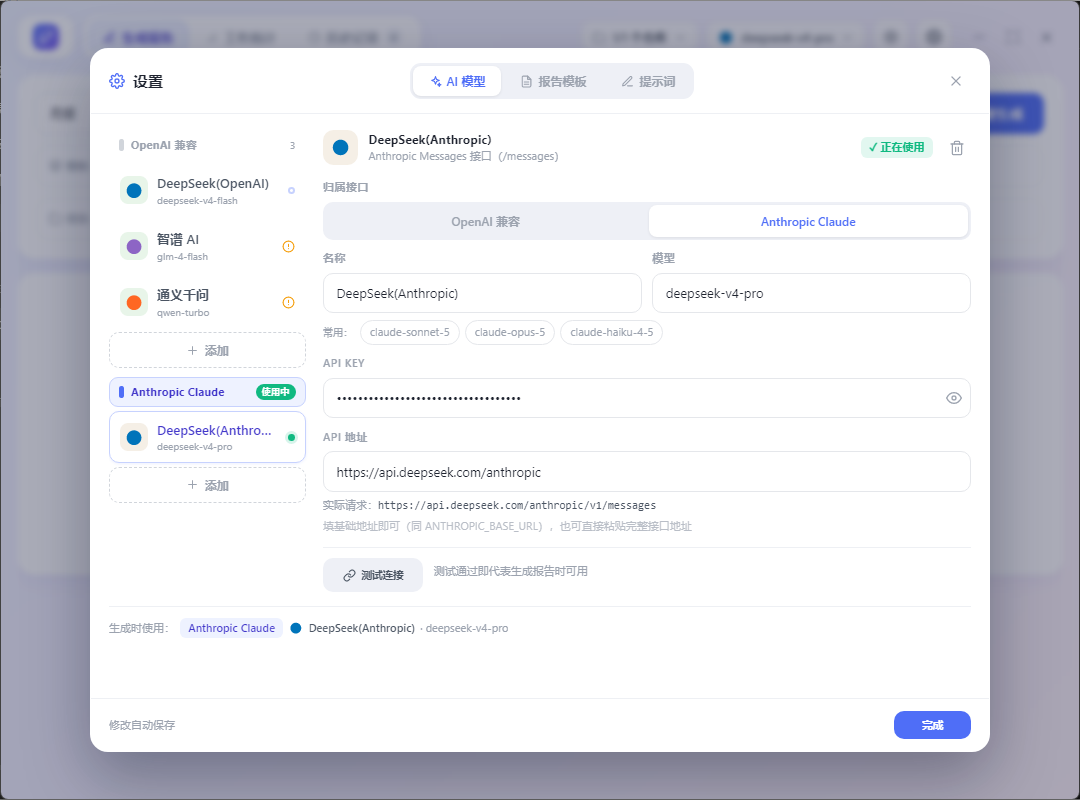Click the deepseek-v4-flash subtitle text
This screenshot has width=1080, height=800.
point(197,201)
